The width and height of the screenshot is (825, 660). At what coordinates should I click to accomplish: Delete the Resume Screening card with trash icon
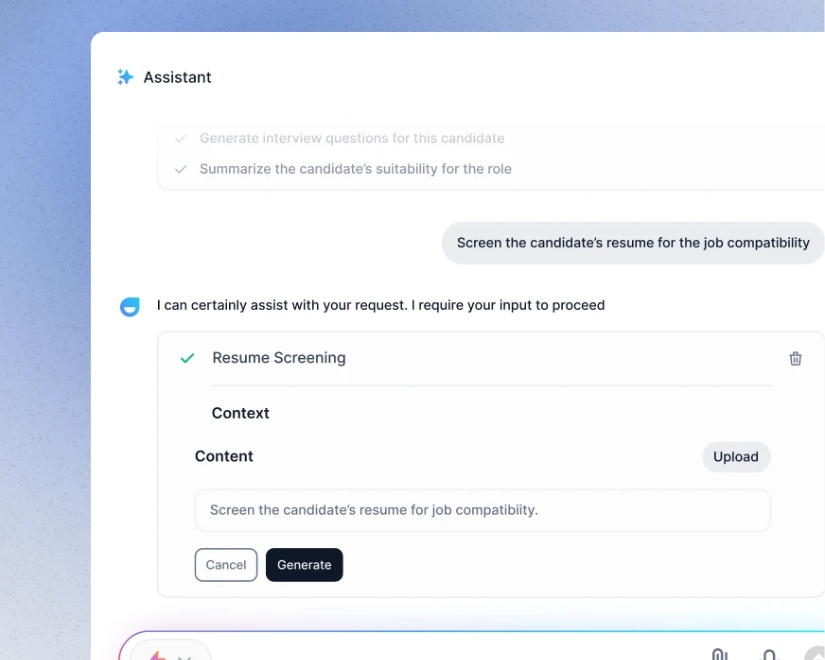(x=795, y=358)
